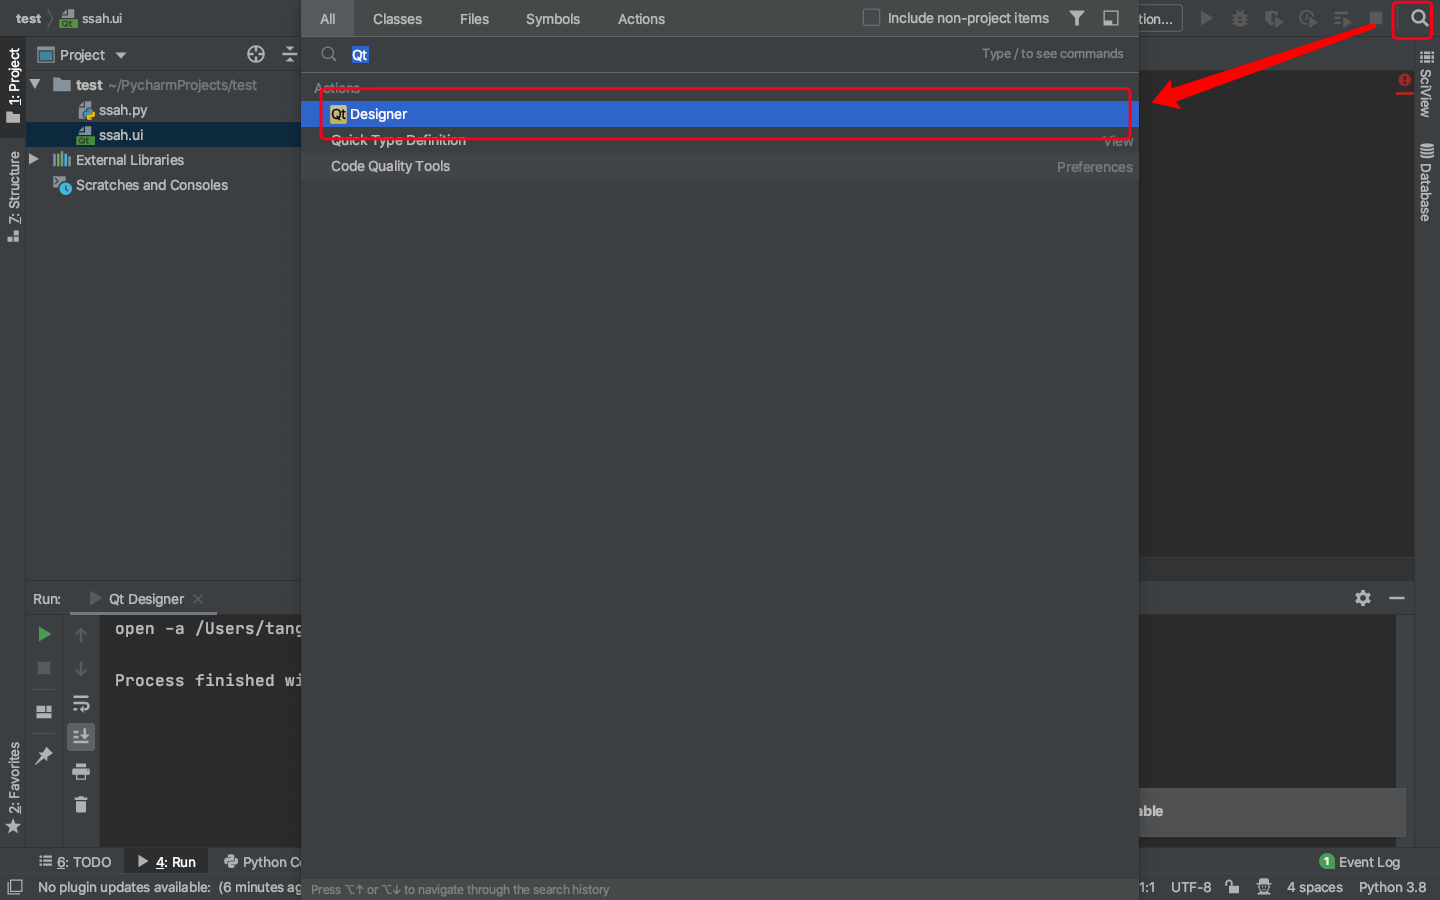The image size is (1440, 900).
Task: Switch to the Files search tab
Action: [x=474, y=19]
